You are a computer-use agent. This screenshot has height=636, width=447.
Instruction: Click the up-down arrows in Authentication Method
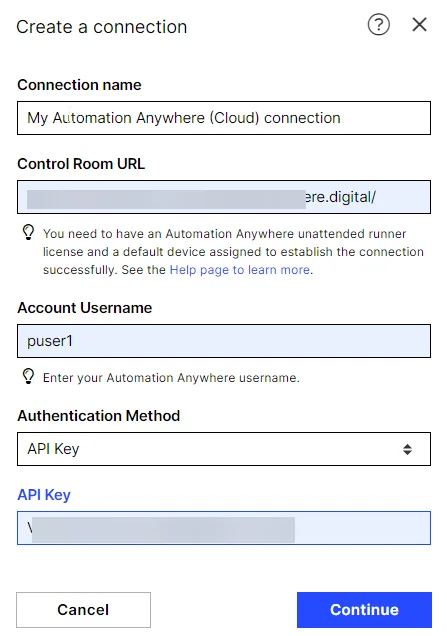(407, 449)
